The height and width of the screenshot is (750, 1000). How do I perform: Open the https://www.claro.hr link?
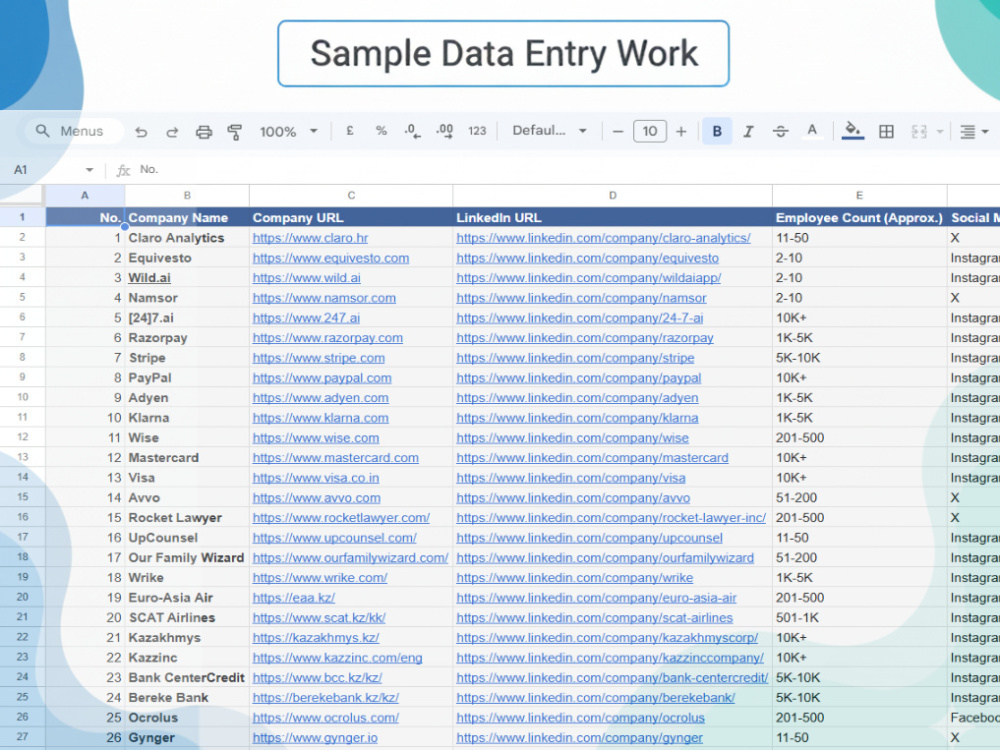click(x=310, y=238)
